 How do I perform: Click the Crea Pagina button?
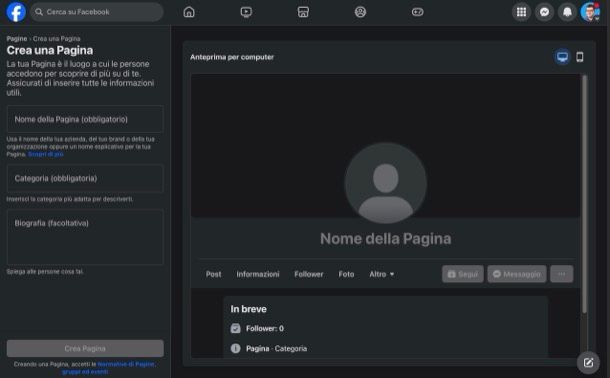point(85,348)
